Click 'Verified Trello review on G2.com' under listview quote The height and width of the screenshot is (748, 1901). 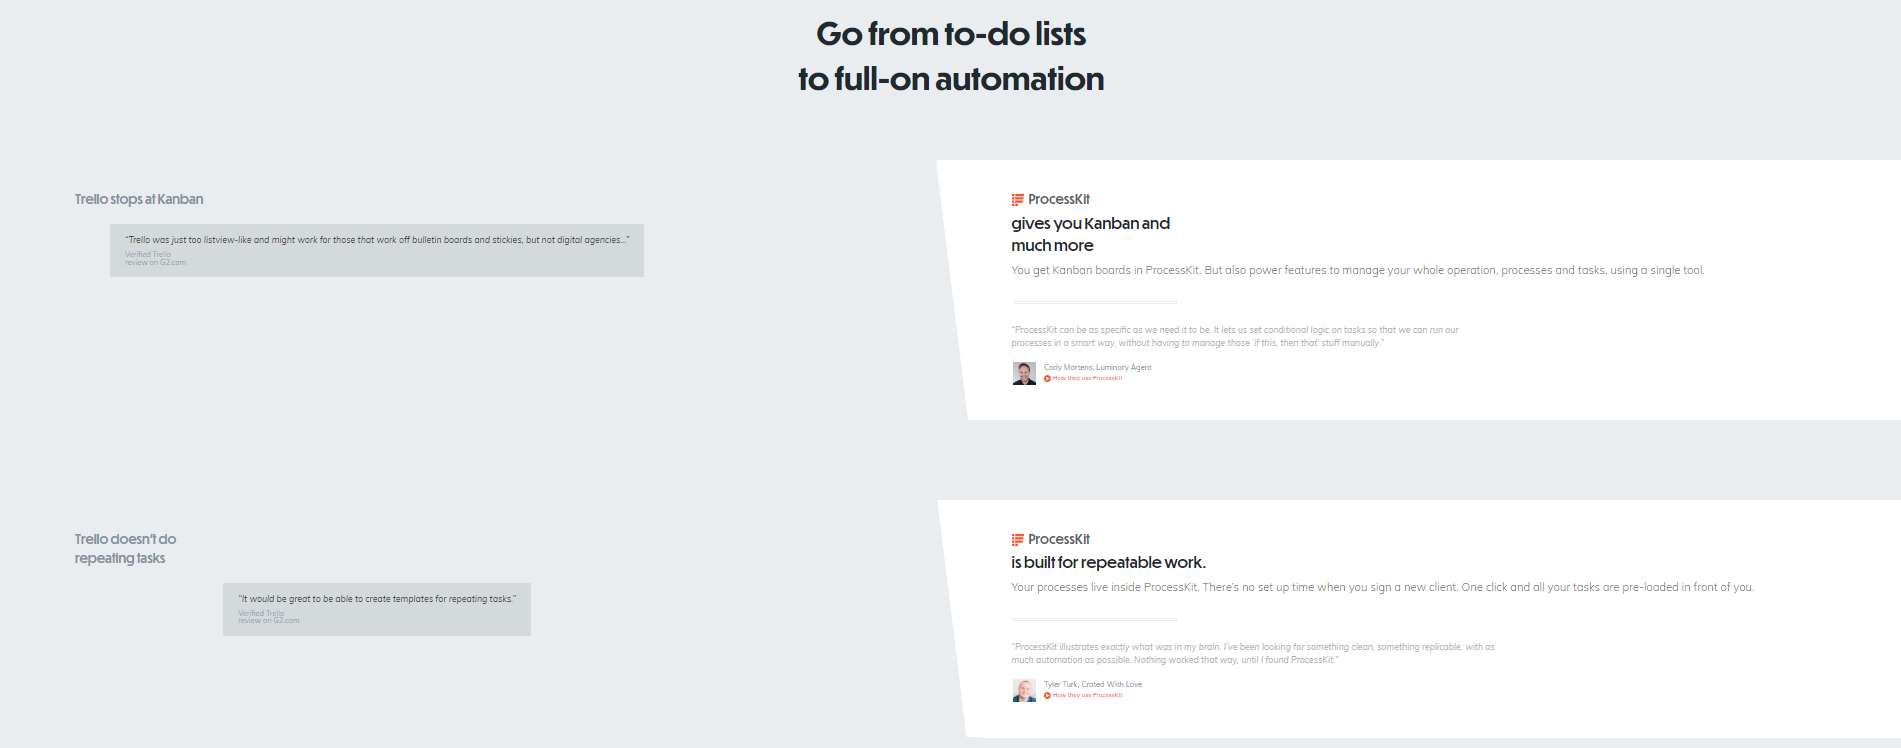point(155,259)
